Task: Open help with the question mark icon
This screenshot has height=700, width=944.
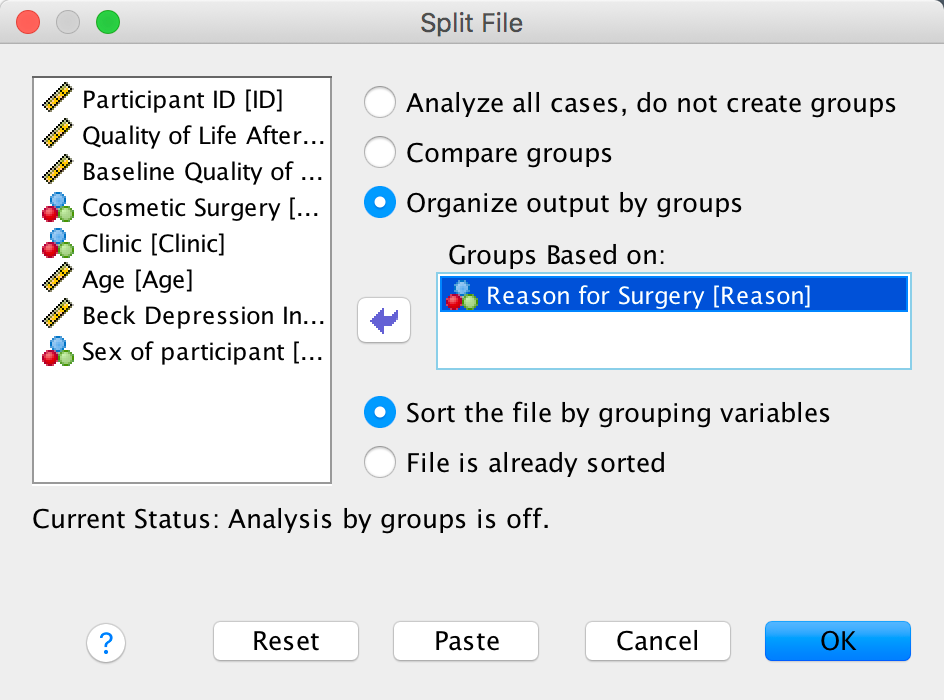Action: pos(106,642)
